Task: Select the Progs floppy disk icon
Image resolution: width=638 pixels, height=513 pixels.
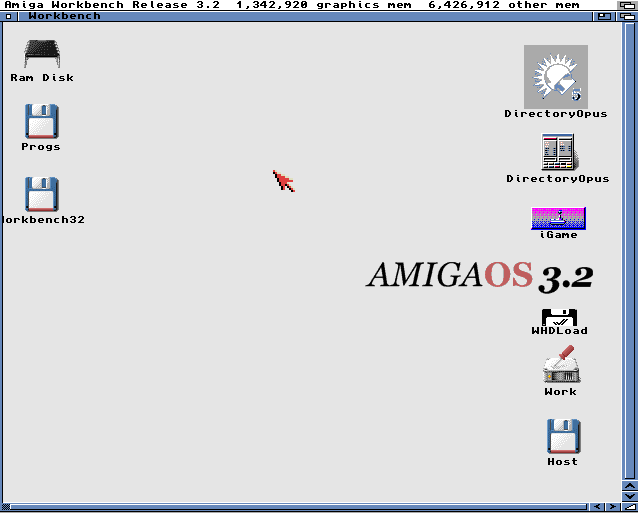Action: pyautogui.click(x=42, y=121)
